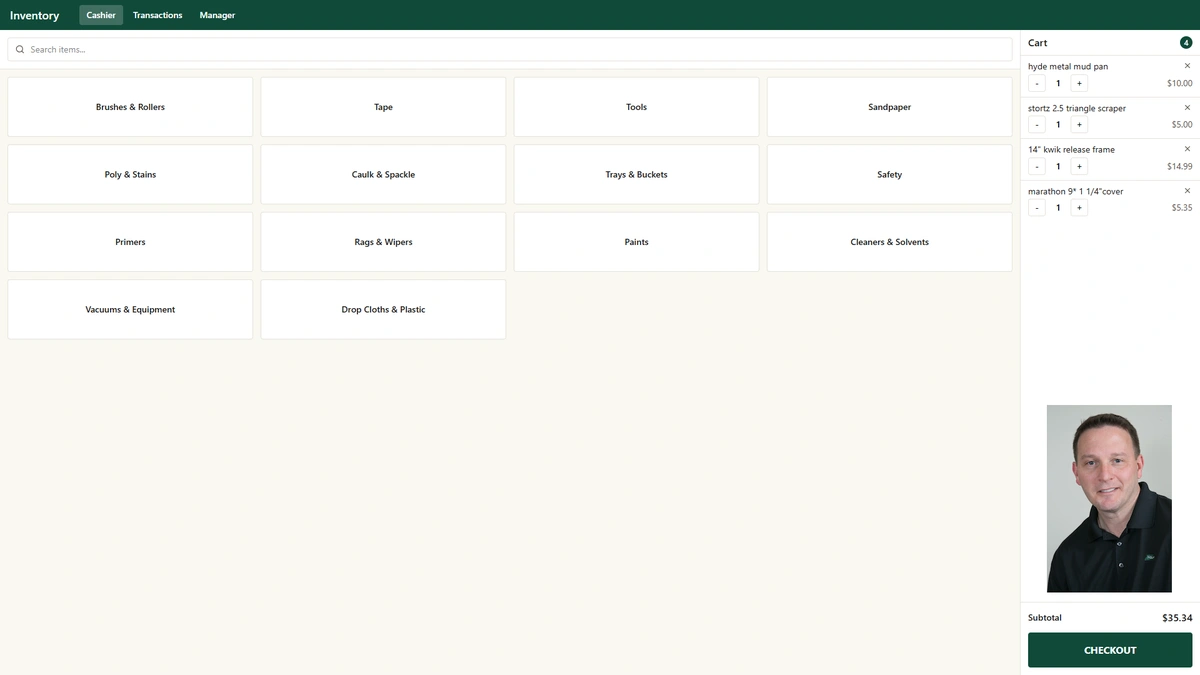Open the Transactions tab

[x=157, y=15]
